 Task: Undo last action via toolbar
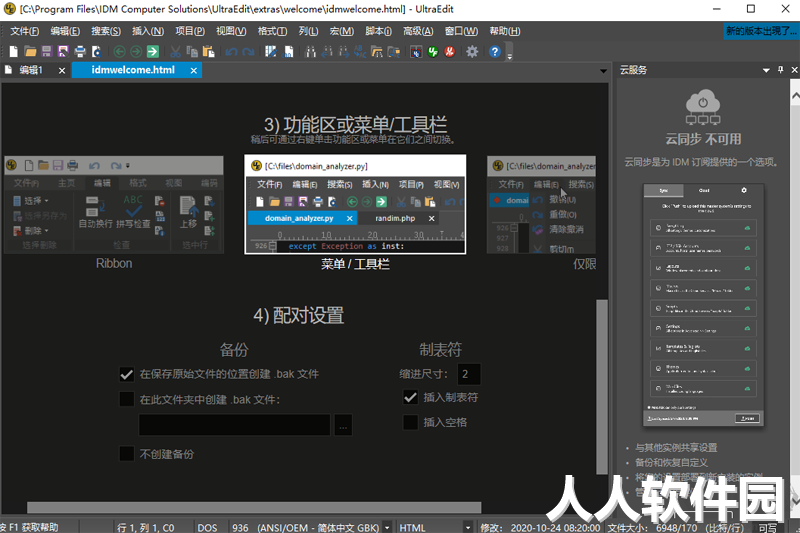231,52
